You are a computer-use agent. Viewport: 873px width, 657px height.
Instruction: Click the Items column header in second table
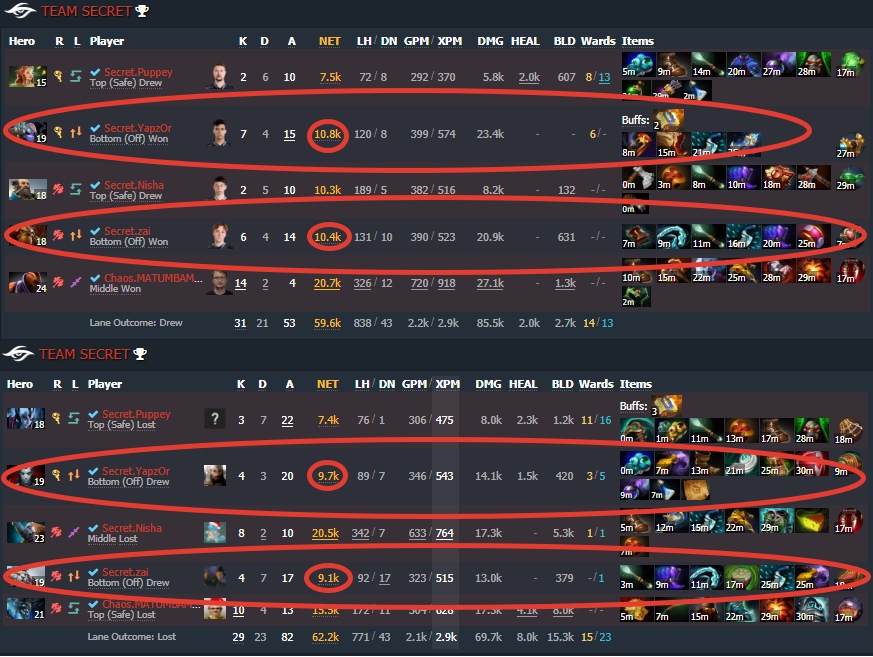[x=635, y=384]
